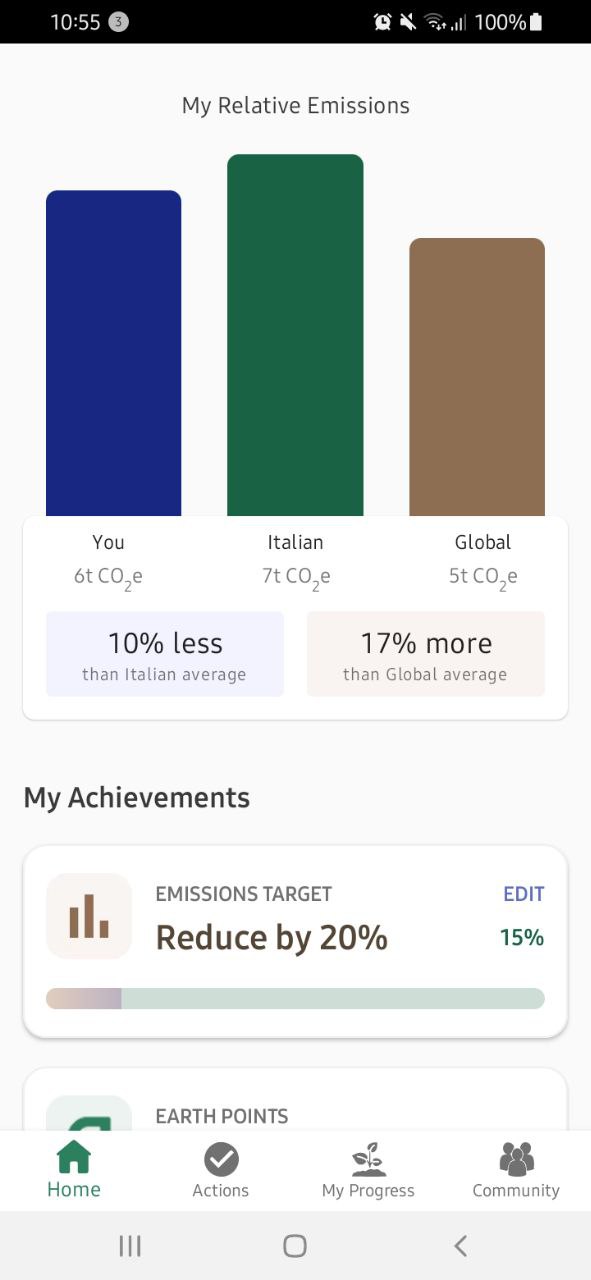This screenshot has width=591, height=1280.
Task: Tap the 10% less than Italian average box
Action: coord(165,654)
